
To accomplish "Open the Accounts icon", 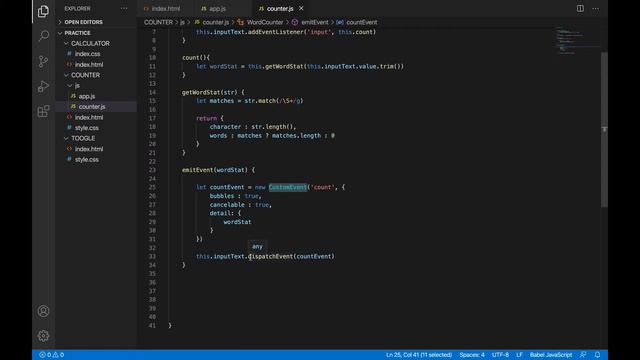I will pos(43,311).
